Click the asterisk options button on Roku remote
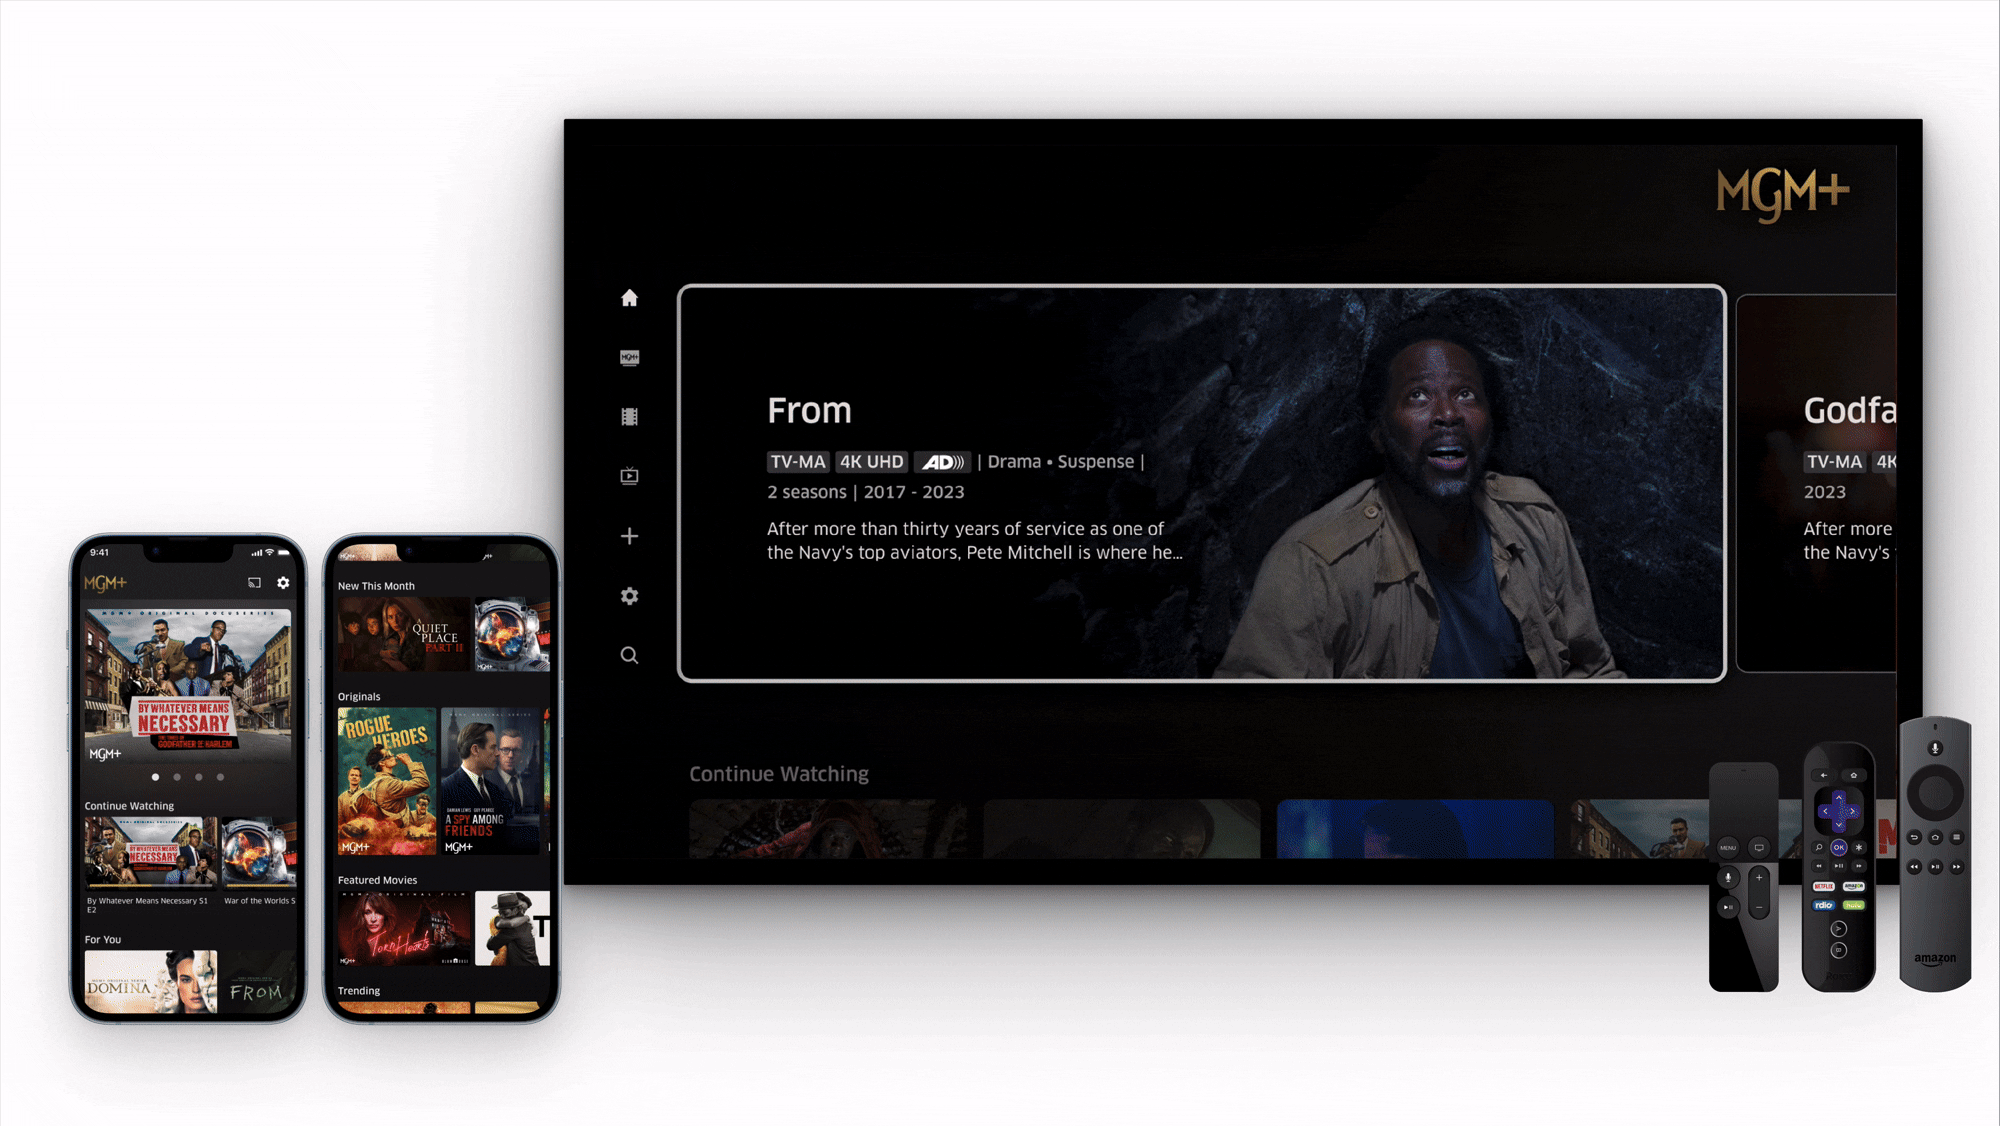 (x=1858, y=847)
